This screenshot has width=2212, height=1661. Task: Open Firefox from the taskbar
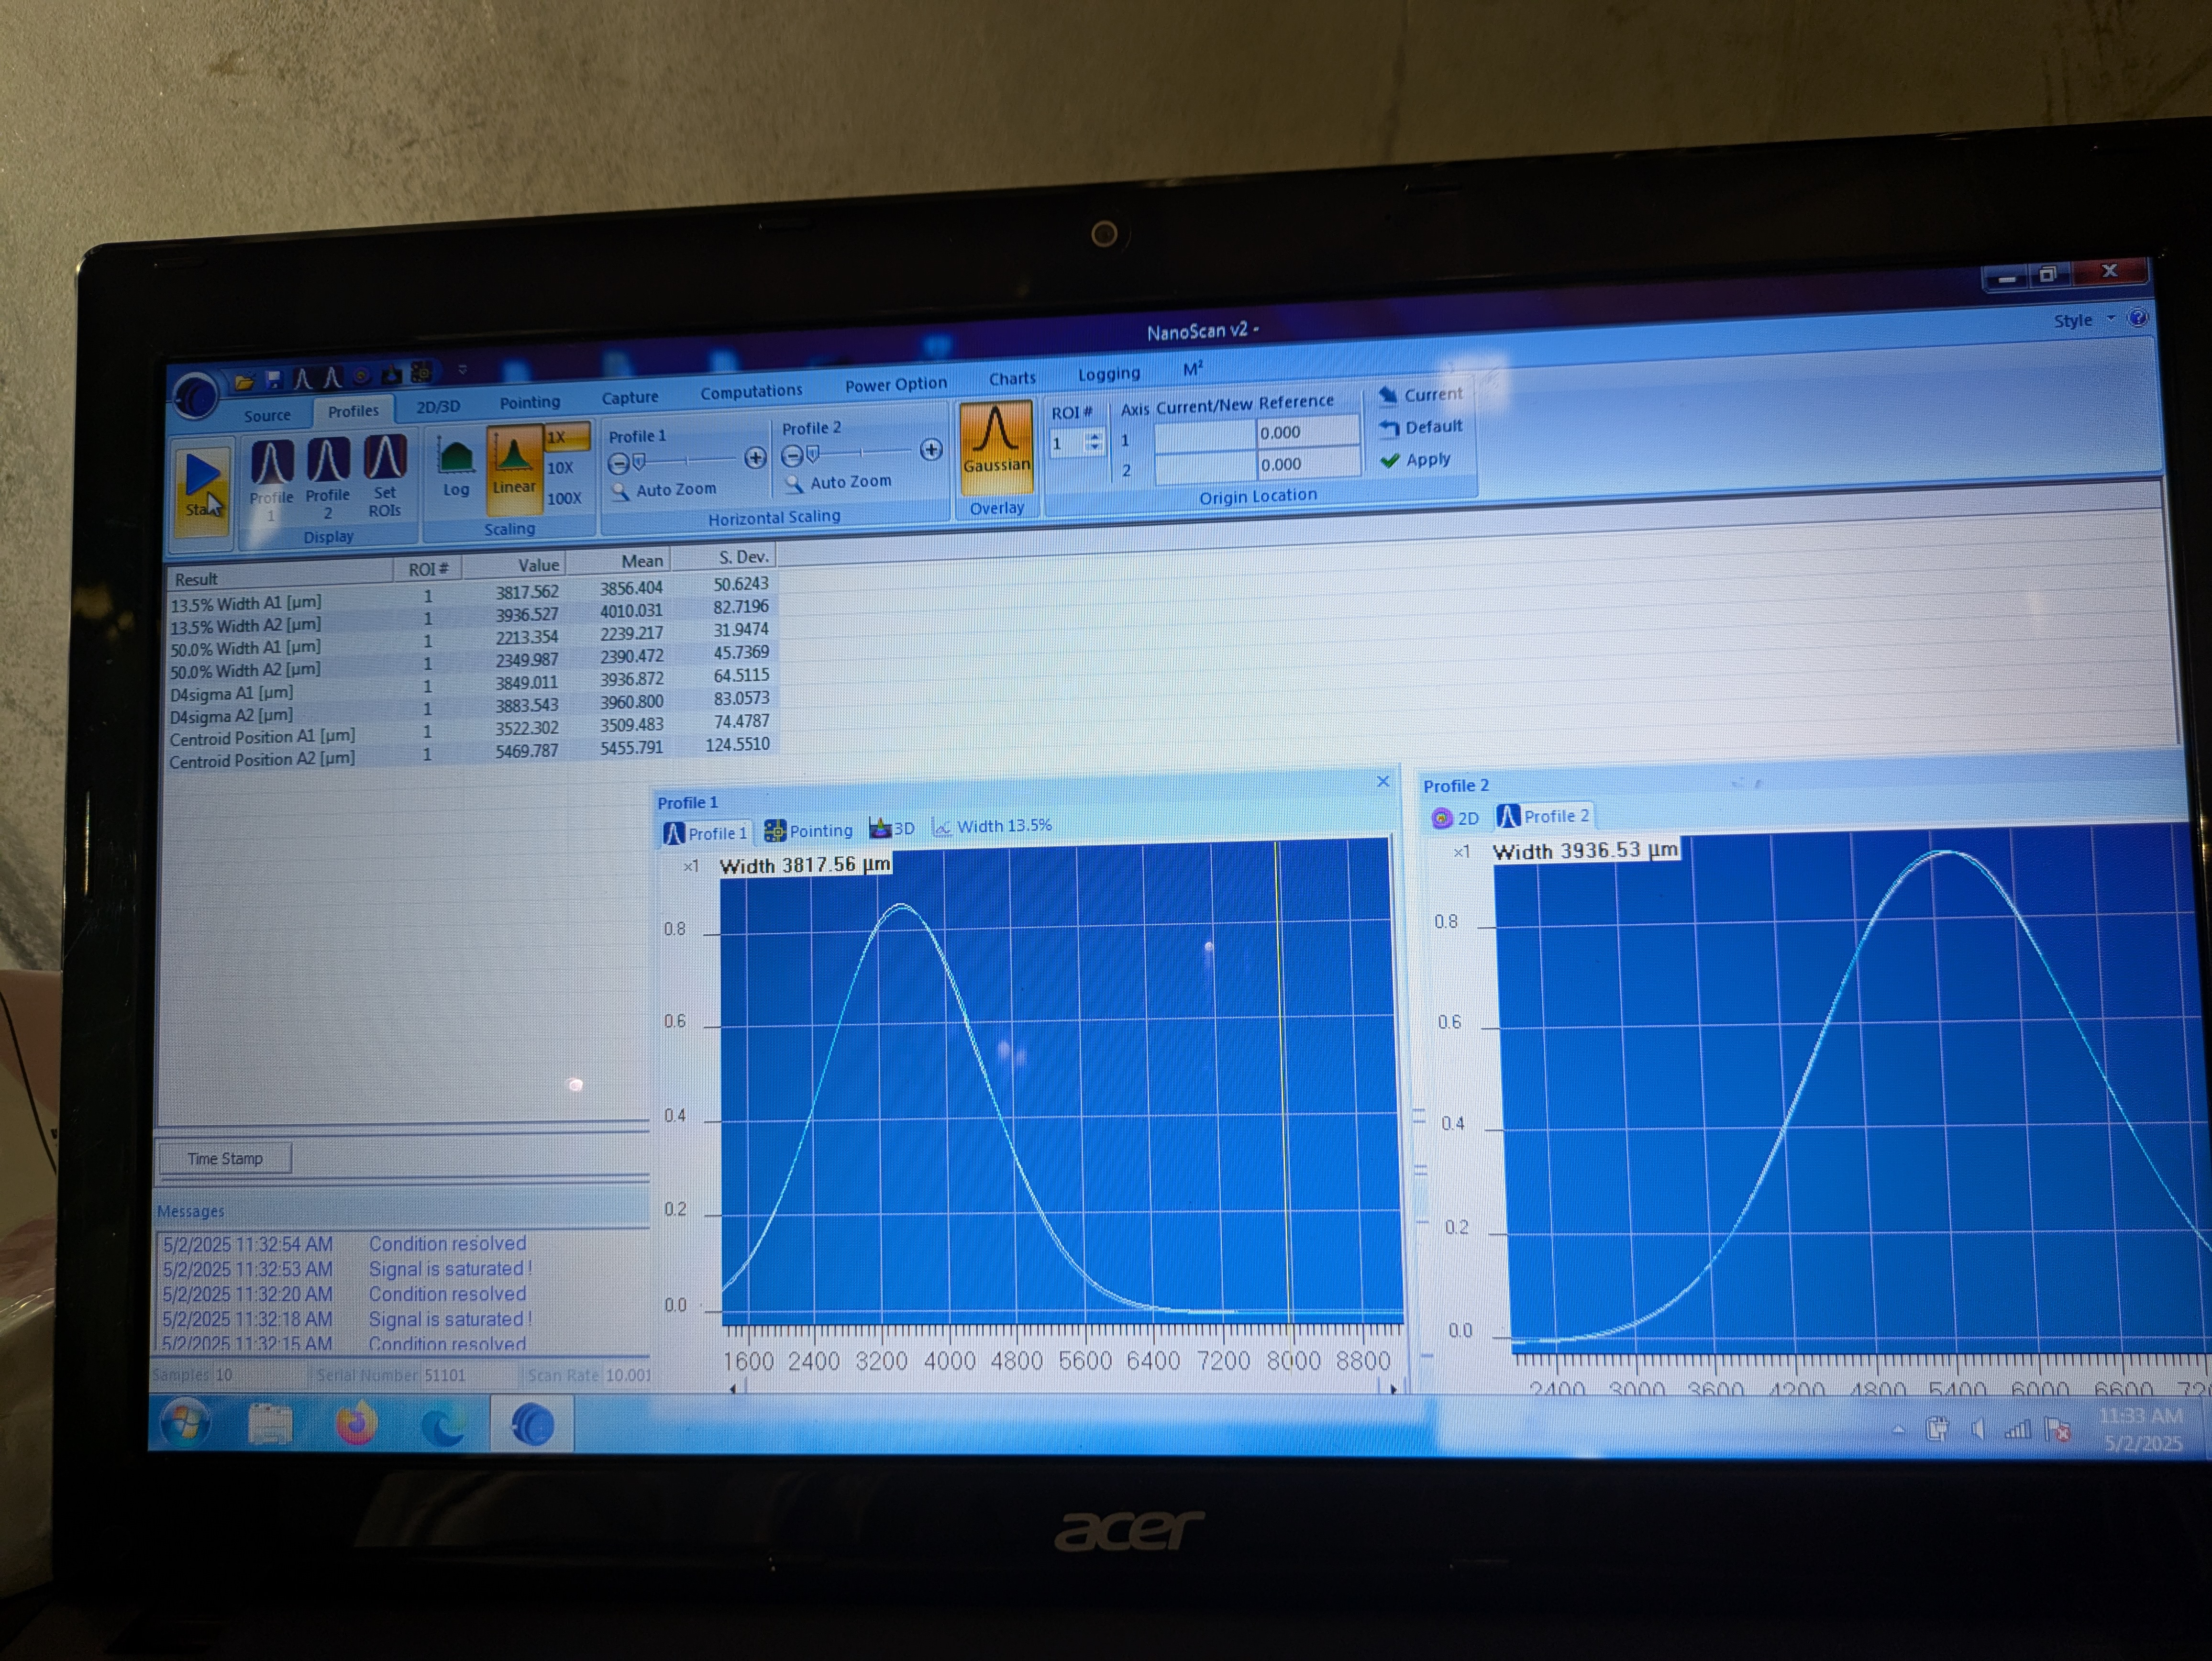point(356,1424)
